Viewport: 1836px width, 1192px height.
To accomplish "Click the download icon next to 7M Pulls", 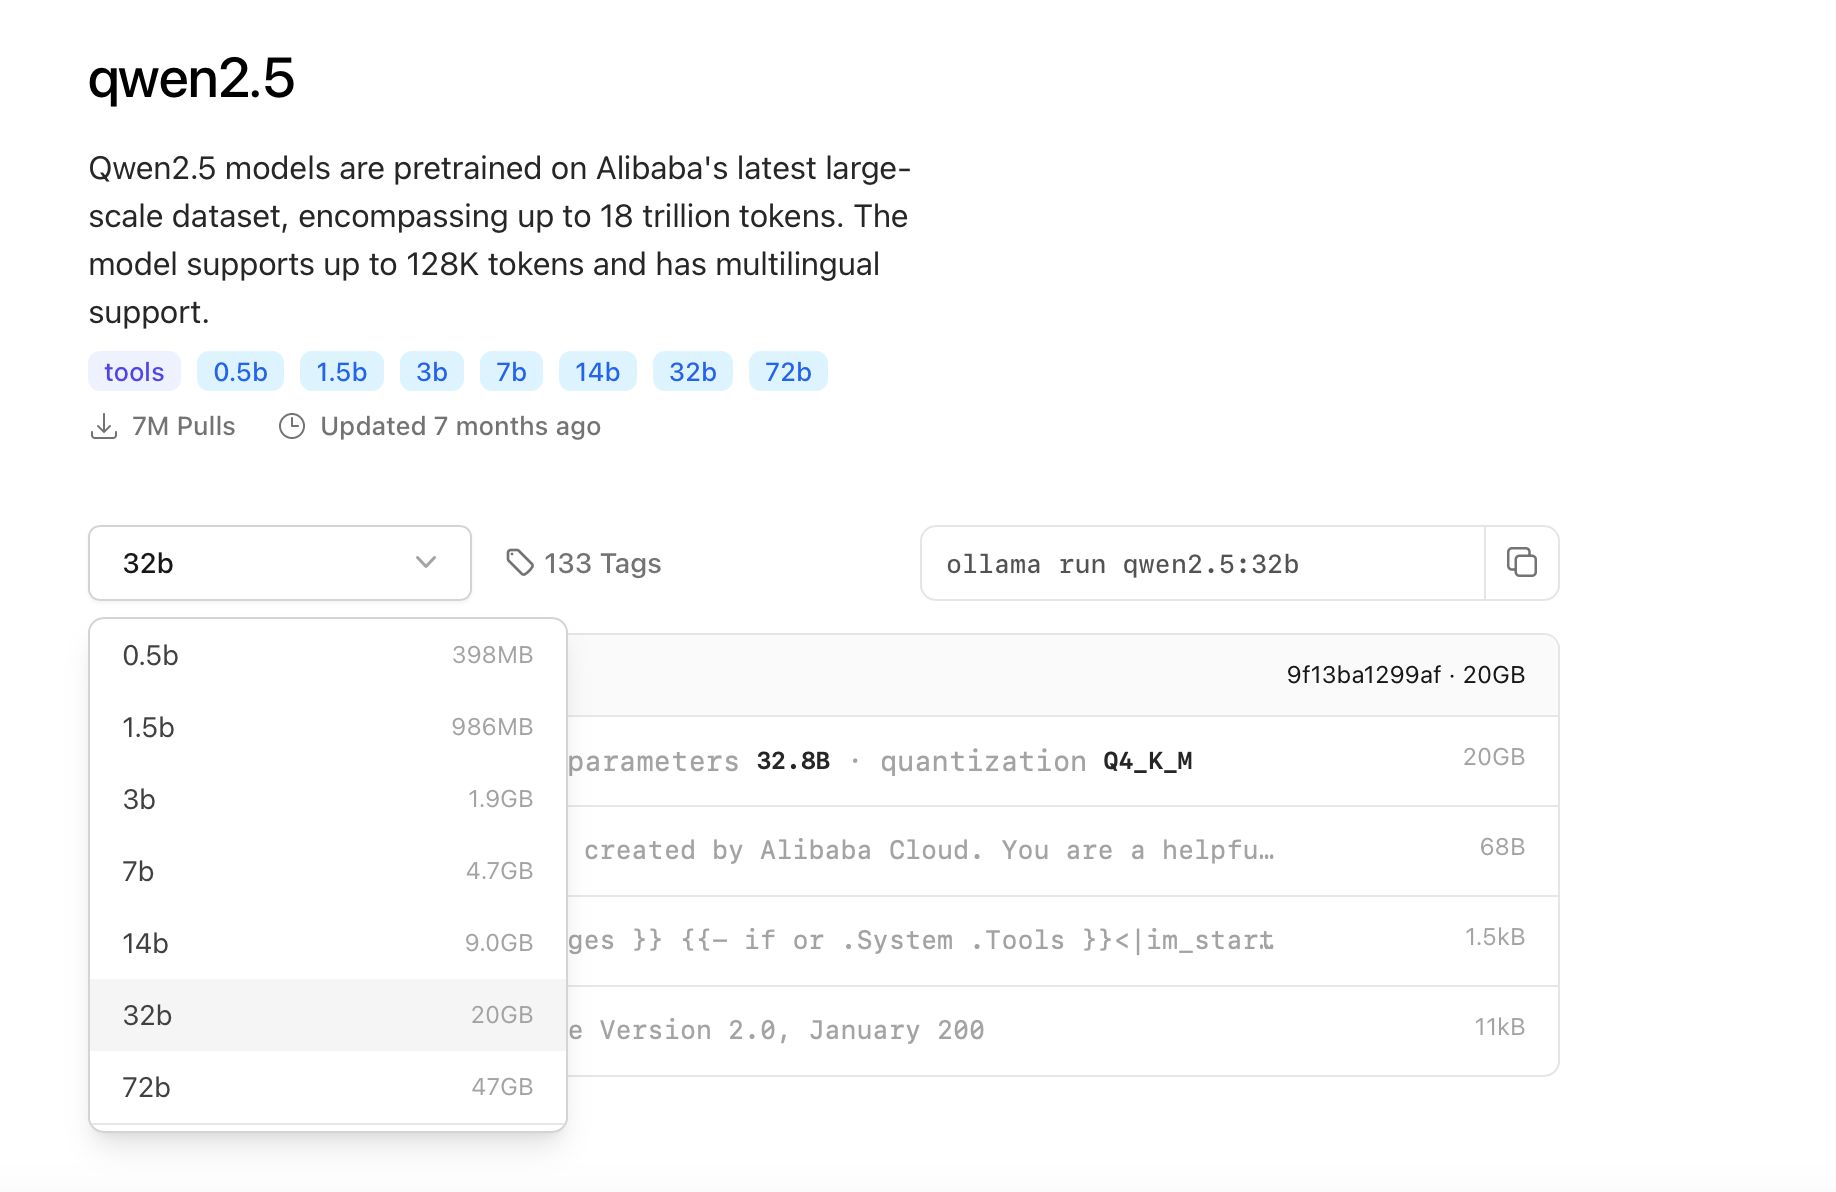I will [x=104, y=427].
